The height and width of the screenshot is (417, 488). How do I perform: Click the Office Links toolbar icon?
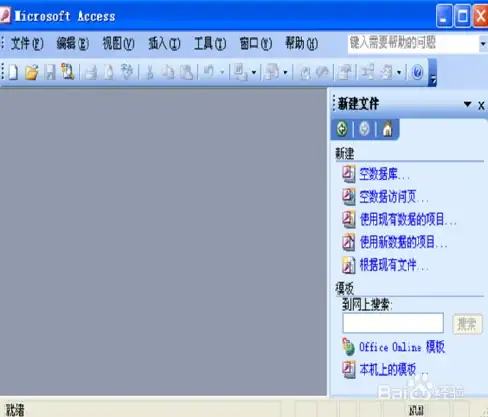pyautogui.click(x=240, y=72)
